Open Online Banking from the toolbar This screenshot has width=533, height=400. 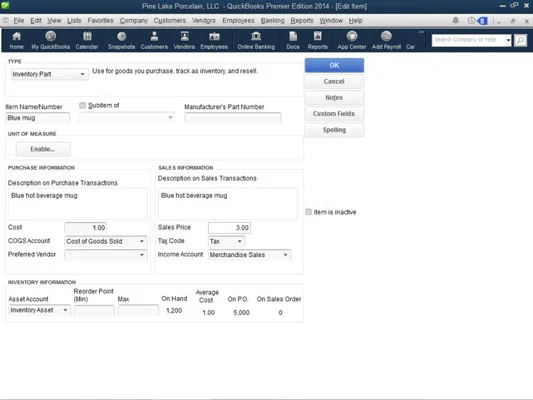pos(256,40)
